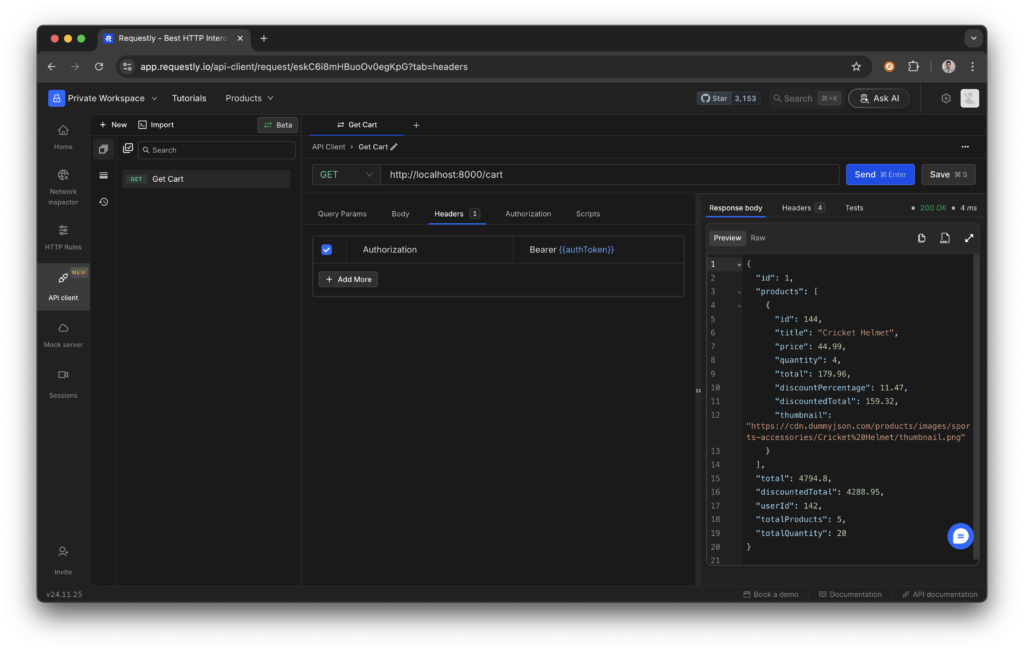Select the Get Cart request in list
The height and width of the screenshot is (651, 1024).
point(206,179)
